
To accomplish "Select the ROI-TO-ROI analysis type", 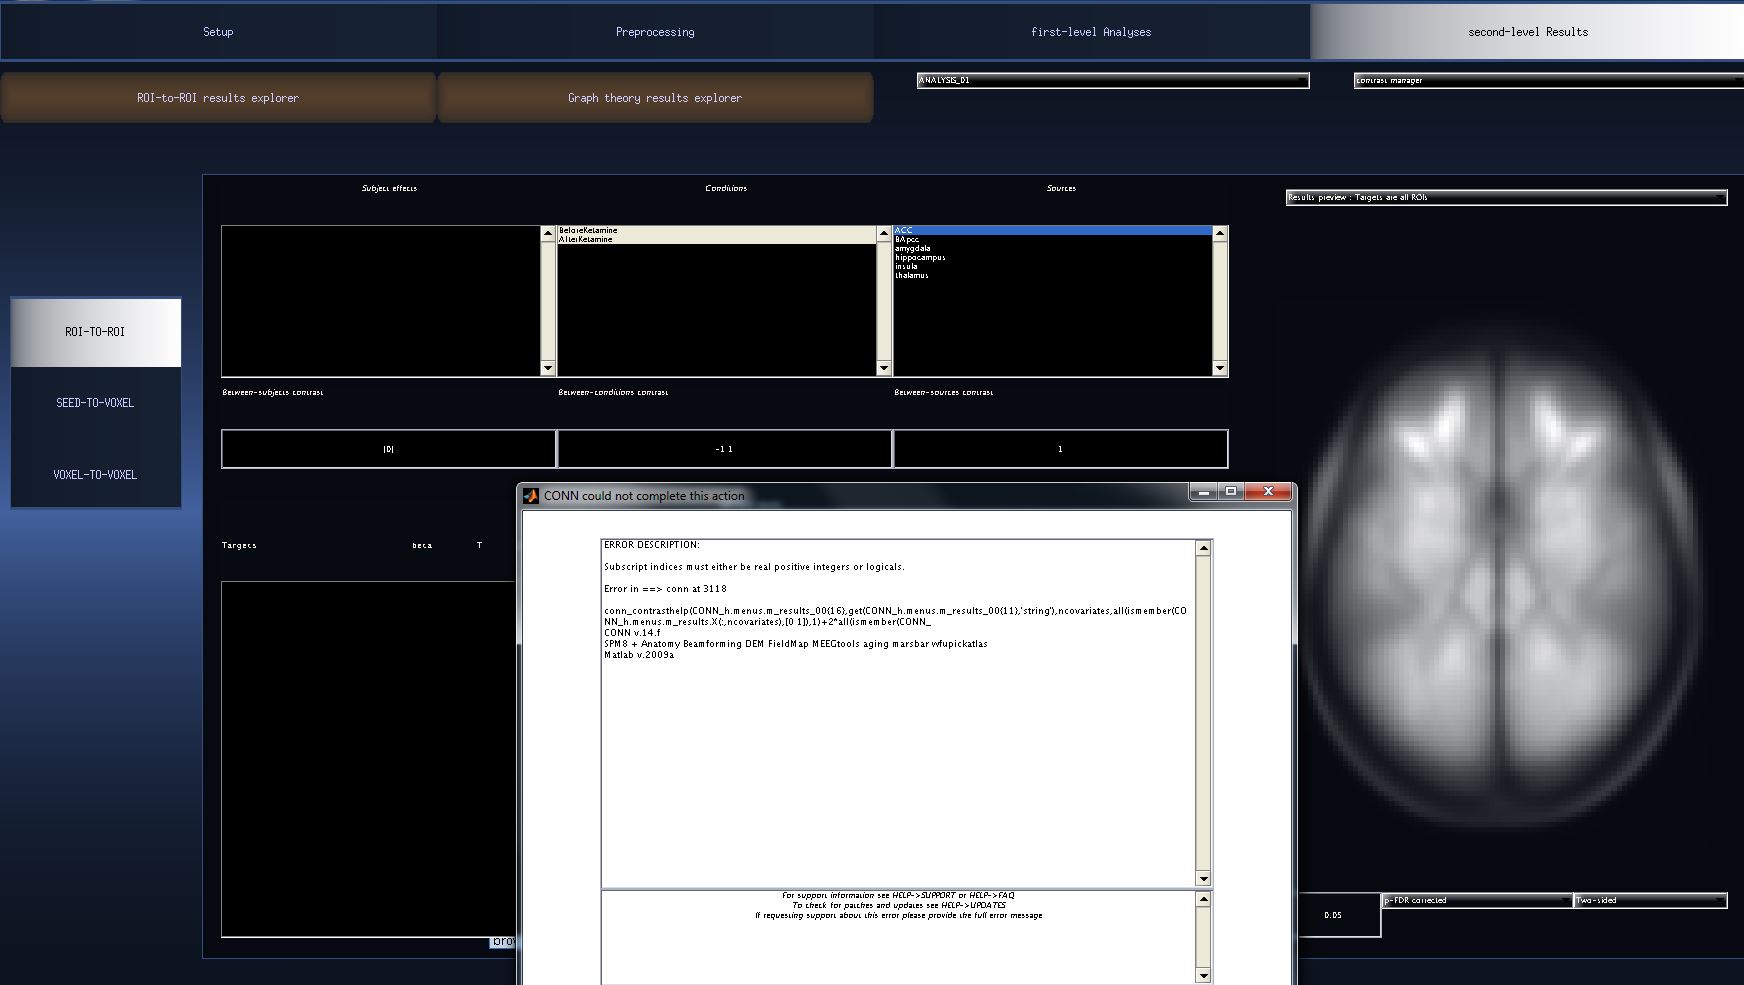I will 95,332.
